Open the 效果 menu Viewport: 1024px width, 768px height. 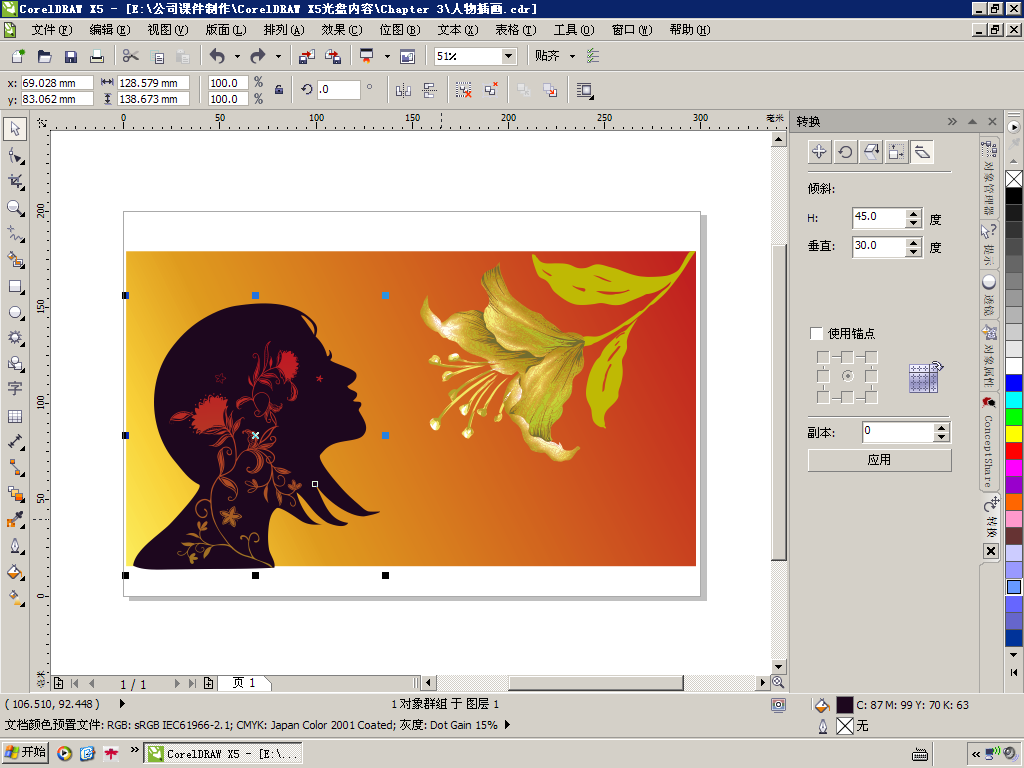pos(342,30)
